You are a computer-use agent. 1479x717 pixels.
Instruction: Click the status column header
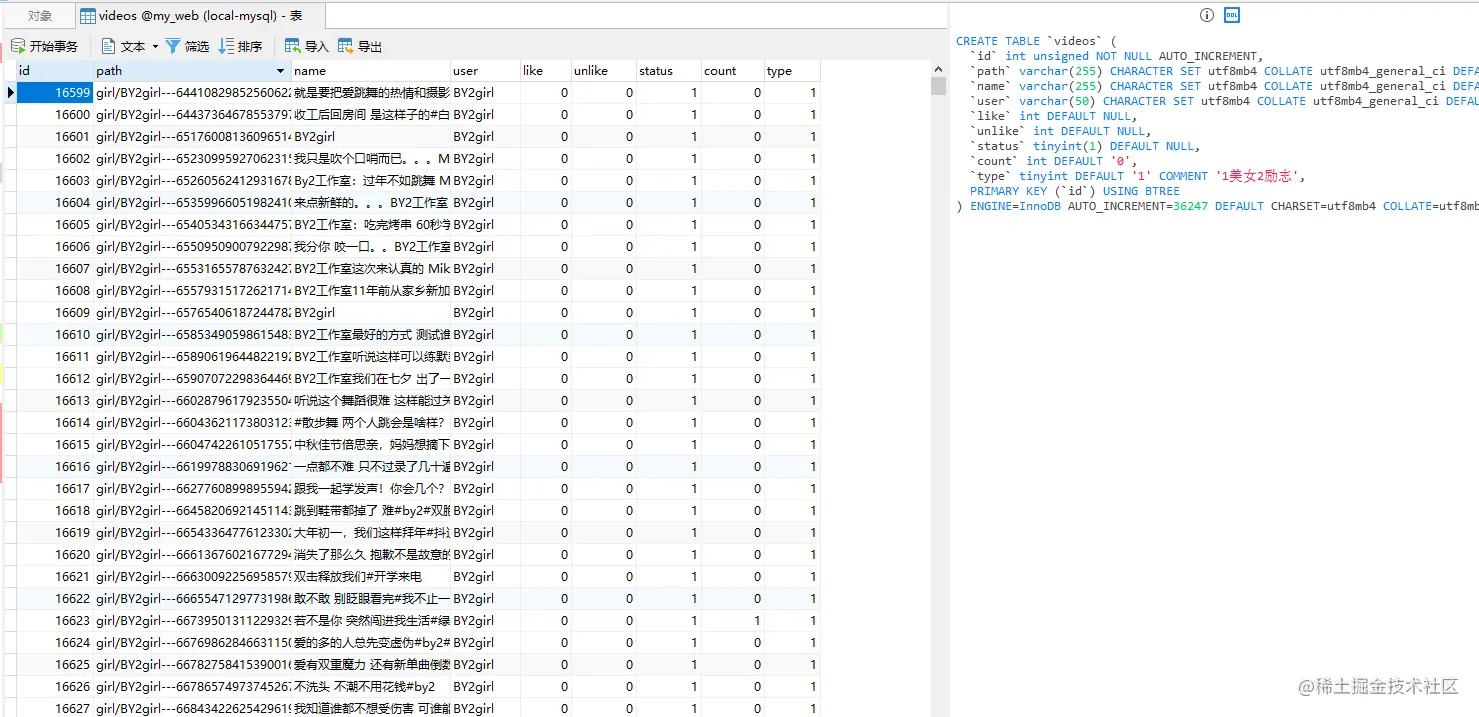pos(668,71)
